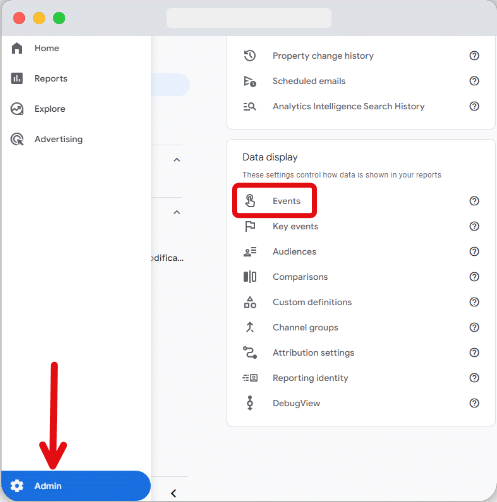Open Key events settings
The image size is (497, 502).
pyautogui.click(x=295, y=226)
